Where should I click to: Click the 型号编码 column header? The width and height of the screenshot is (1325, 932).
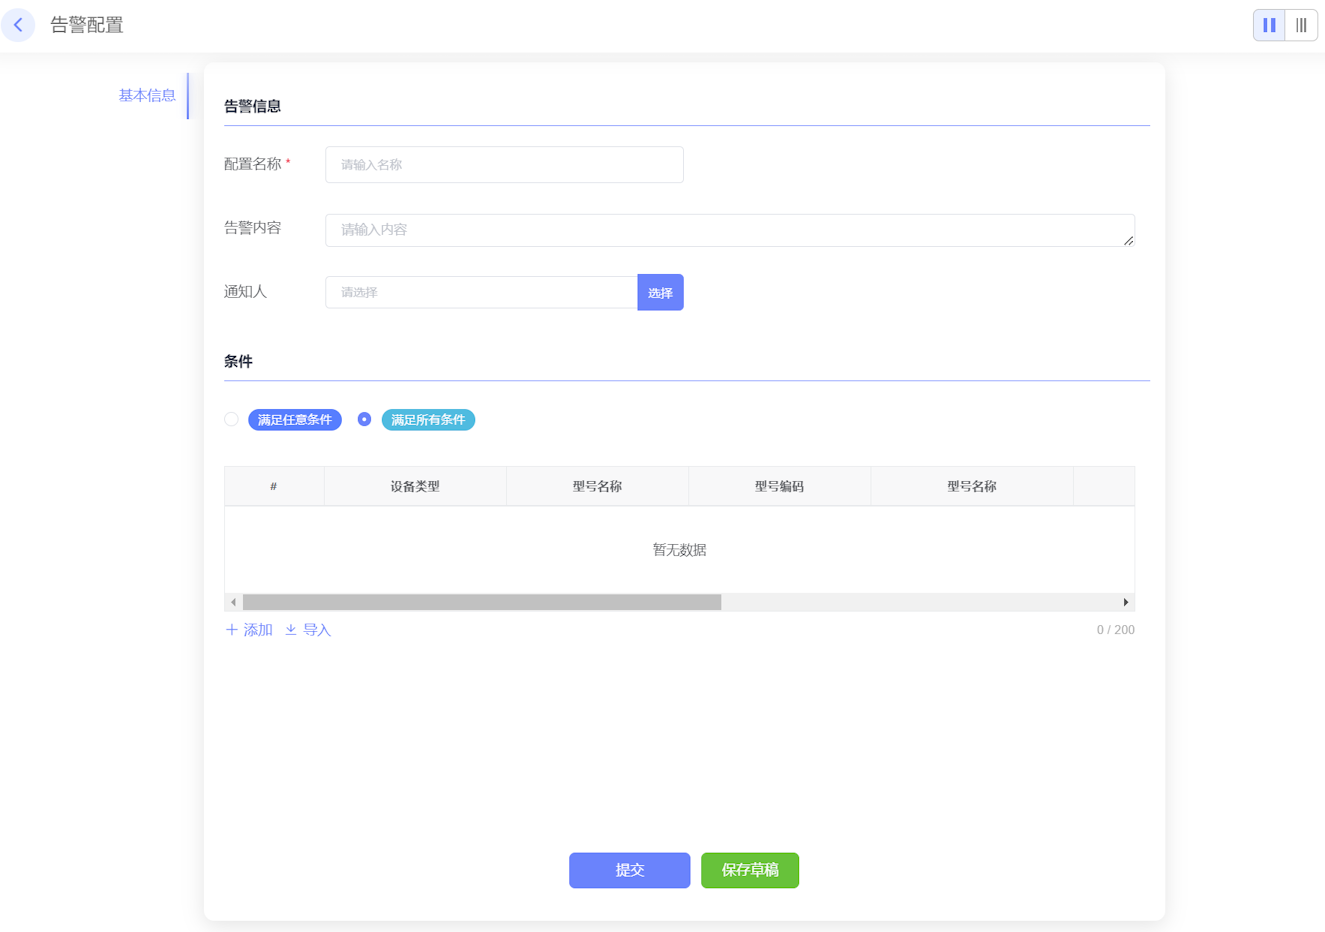point(779,487)
